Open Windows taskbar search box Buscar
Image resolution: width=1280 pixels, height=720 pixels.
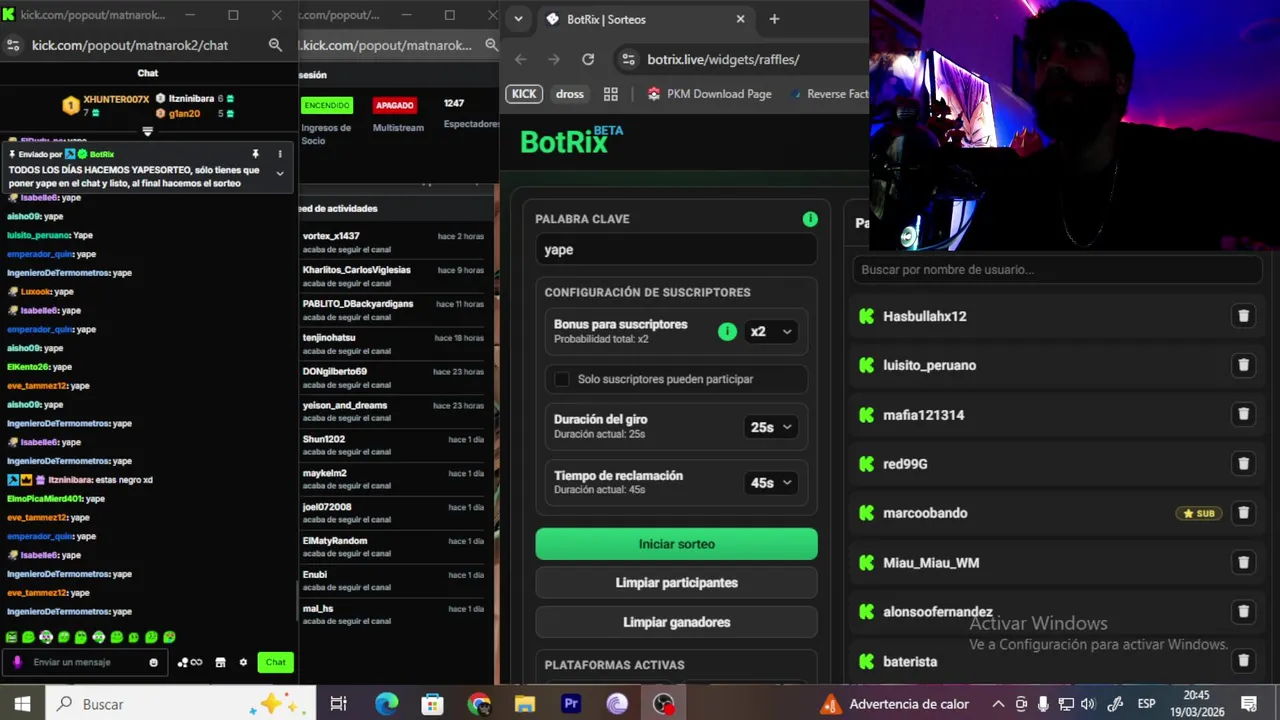(180, 704)
